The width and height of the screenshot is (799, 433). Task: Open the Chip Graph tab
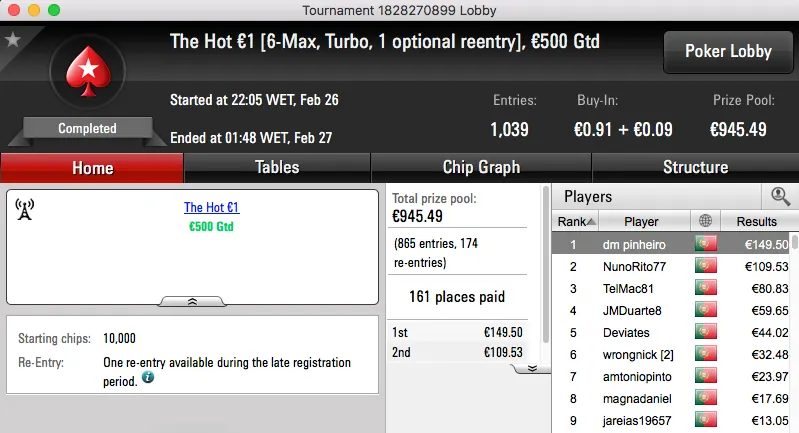tap(481, 167)
